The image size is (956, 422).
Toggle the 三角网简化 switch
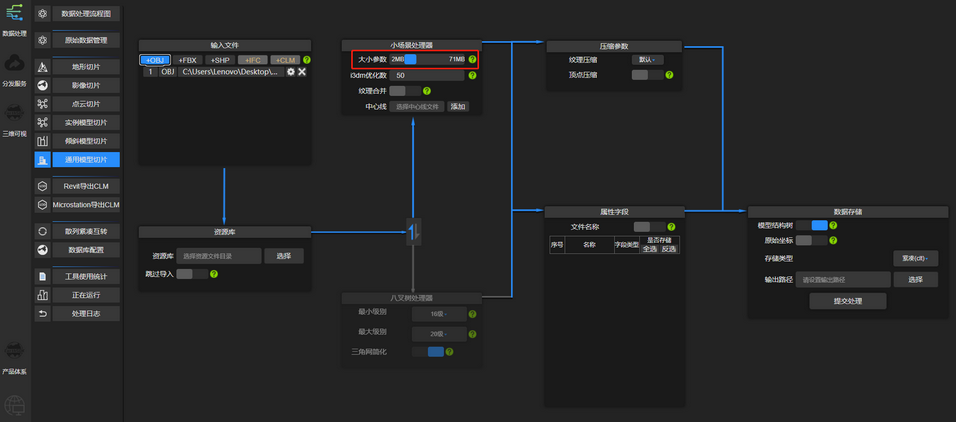point(428,352)
